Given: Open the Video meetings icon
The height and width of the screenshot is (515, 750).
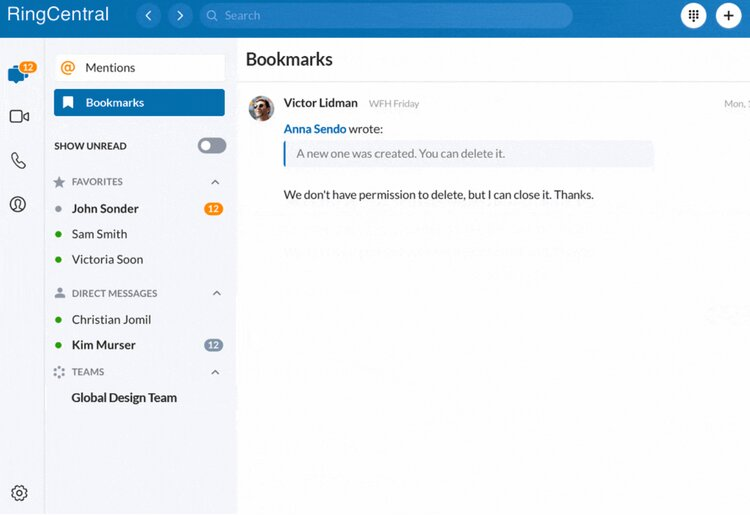Looking at the screenshot, I should 19,117.
